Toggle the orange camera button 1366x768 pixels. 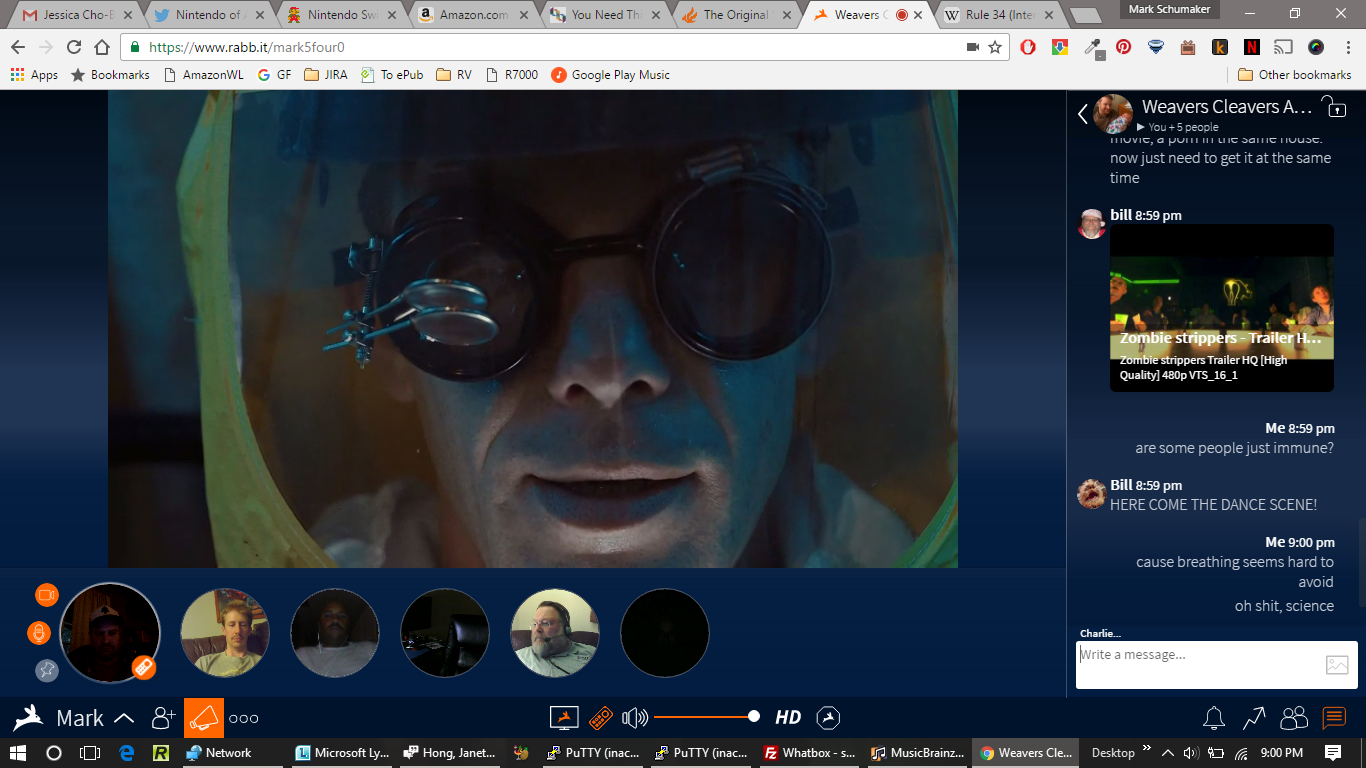click(46, 595)
